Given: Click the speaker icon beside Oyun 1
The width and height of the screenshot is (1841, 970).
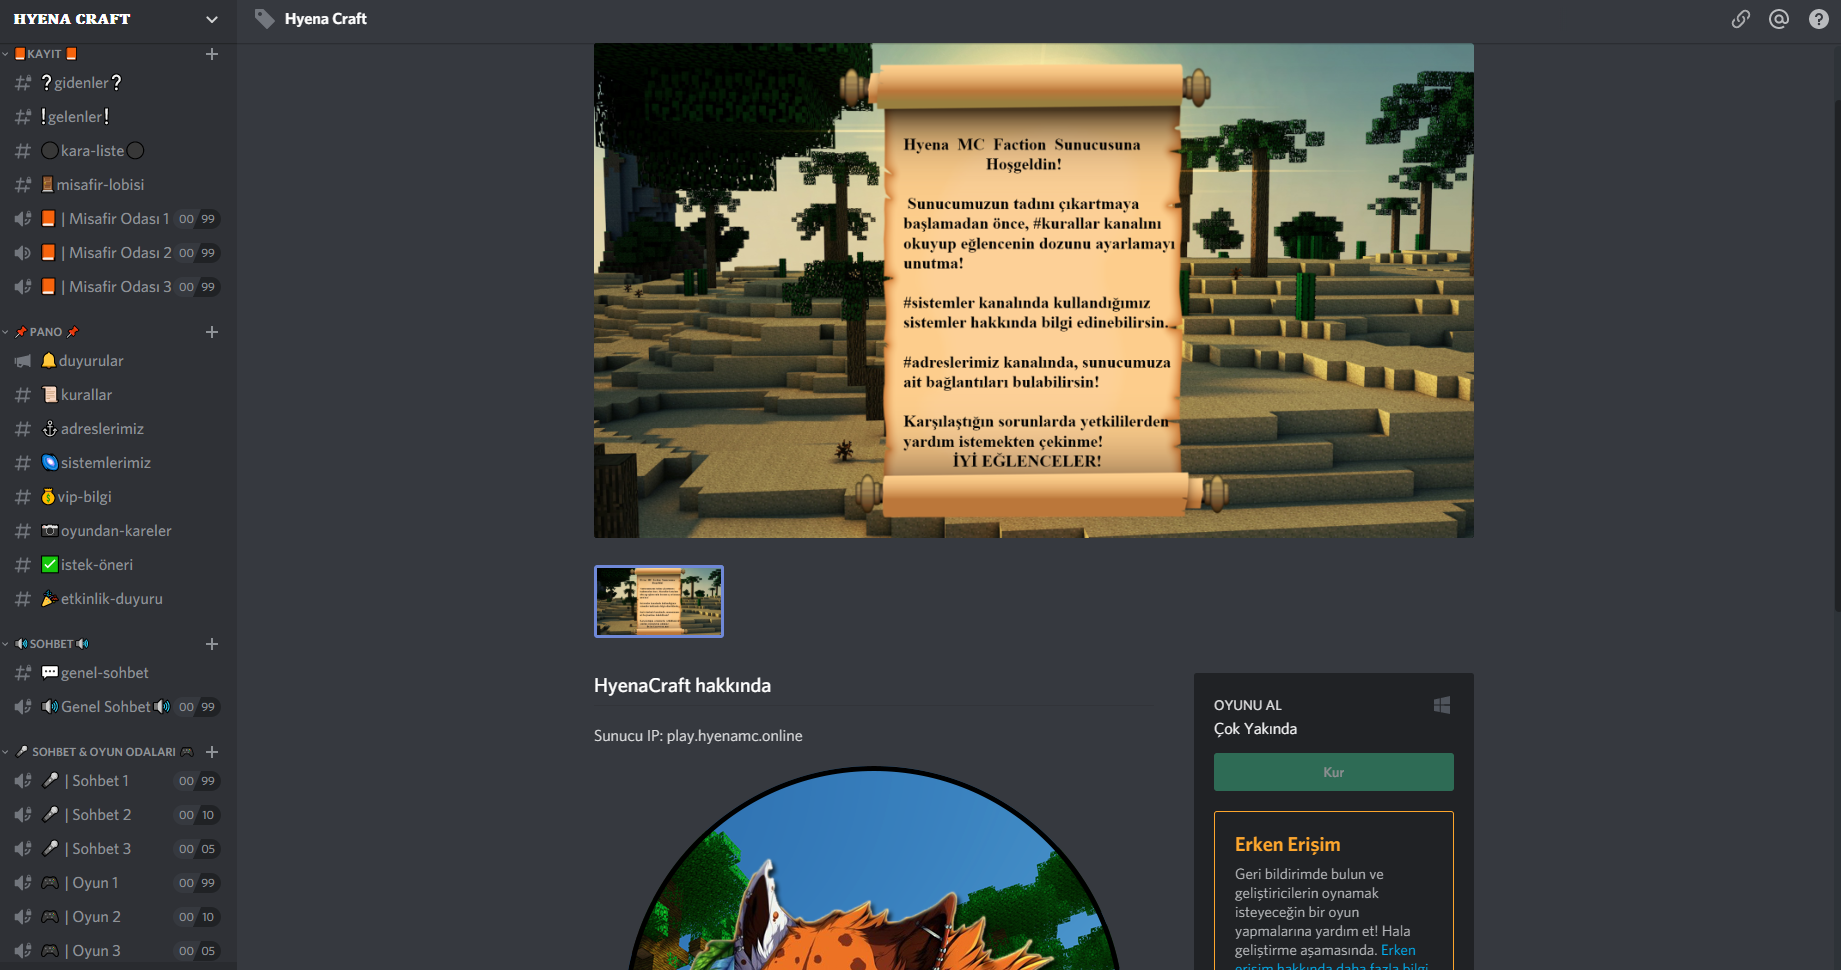Looking at the screenshot, I should tap(23, 883).
